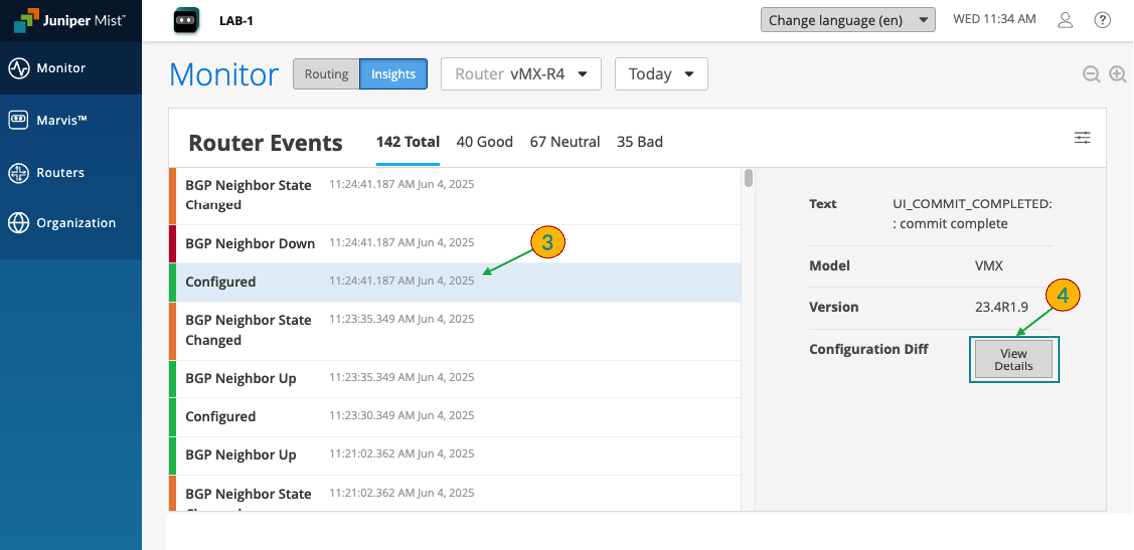Open the Router vMX-R4 selector dropdown

(520, 74)
